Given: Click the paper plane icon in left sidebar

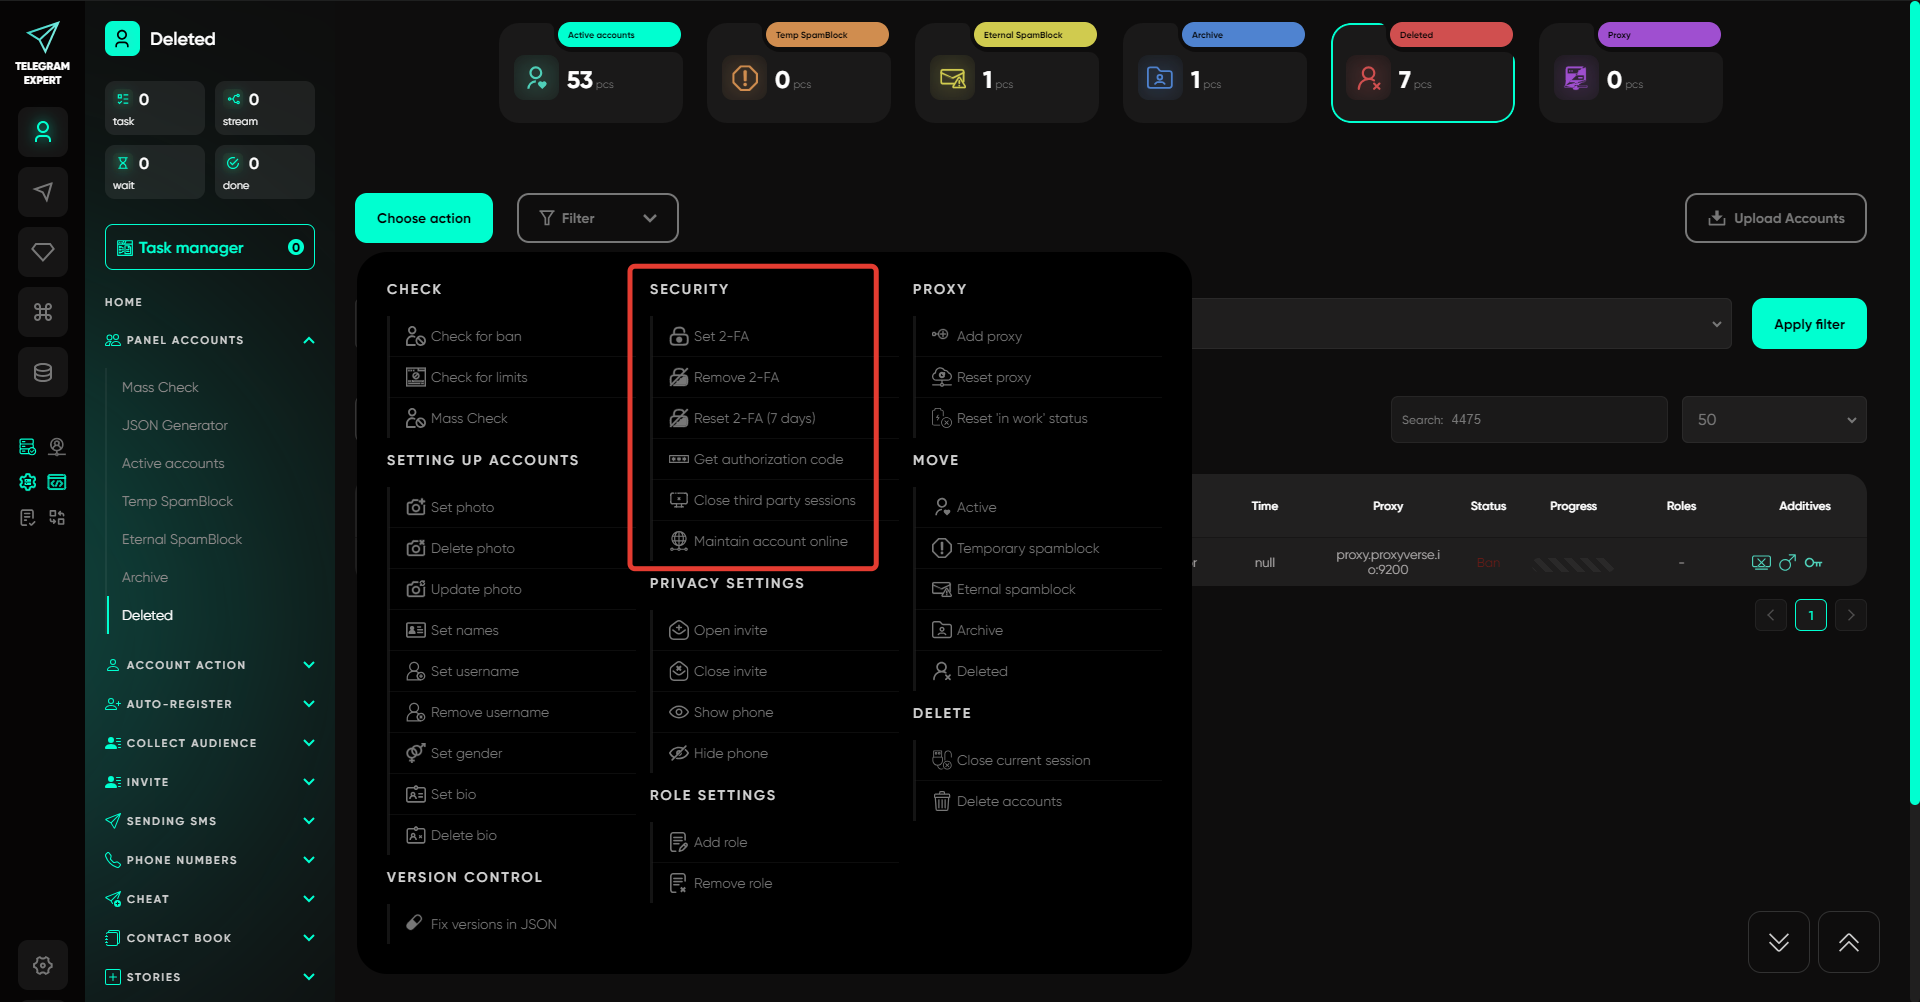Looking at the screenshot, I should 43,192.
